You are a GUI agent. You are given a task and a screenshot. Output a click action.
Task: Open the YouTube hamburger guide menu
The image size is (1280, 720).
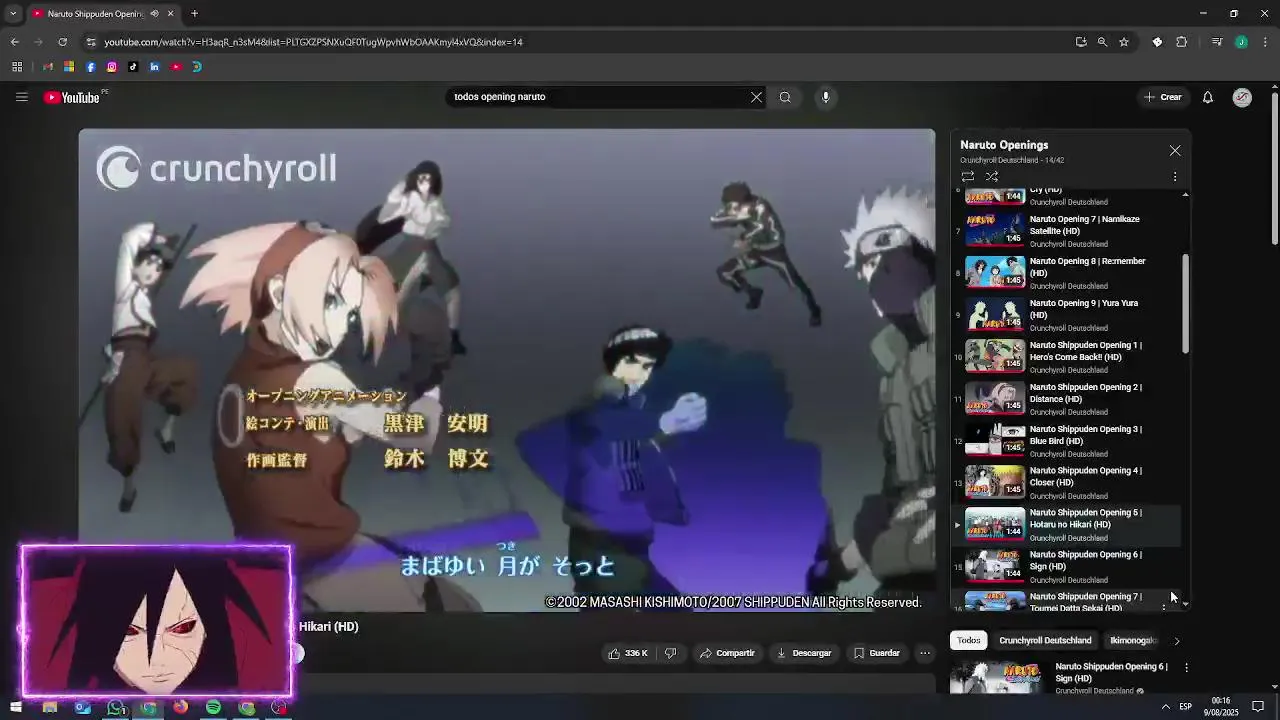pos(21,97)
